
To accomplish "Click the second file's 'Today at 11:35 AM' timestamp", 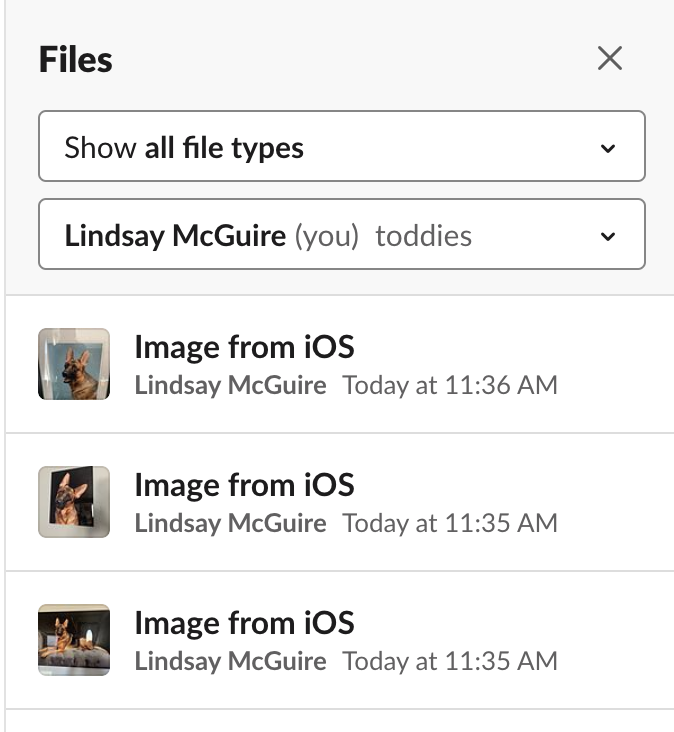I will pyautogui.click(x=450, y=523).
